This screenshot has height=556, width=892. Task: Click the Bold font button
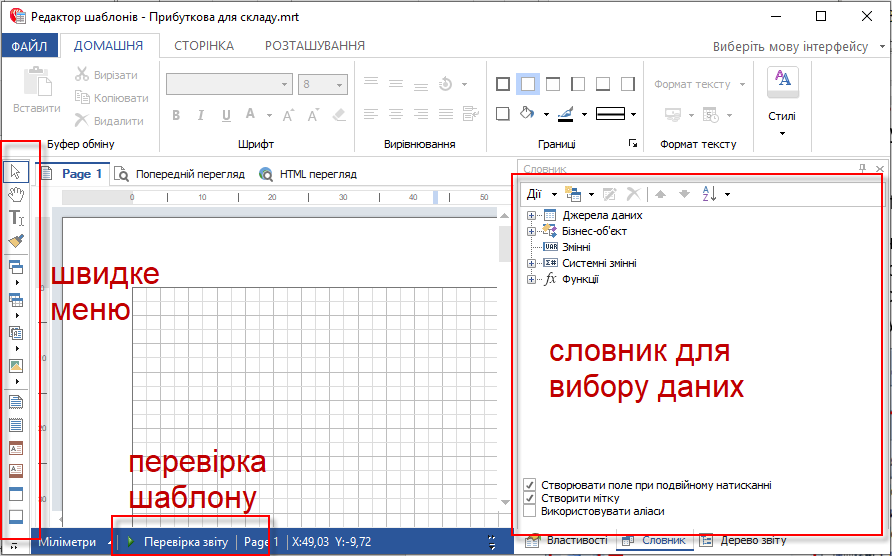pos(175,115)
